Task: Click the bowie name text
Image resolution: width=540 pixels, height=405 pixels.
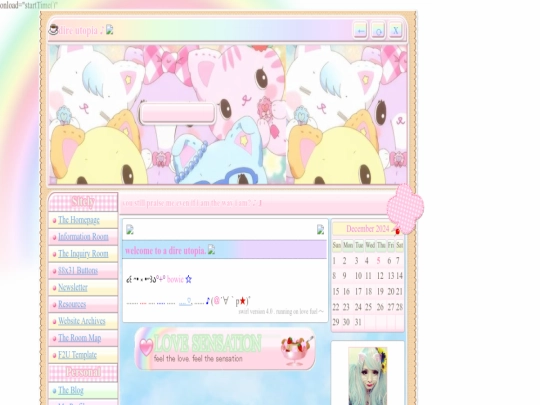Action: (x=175, y=279)
